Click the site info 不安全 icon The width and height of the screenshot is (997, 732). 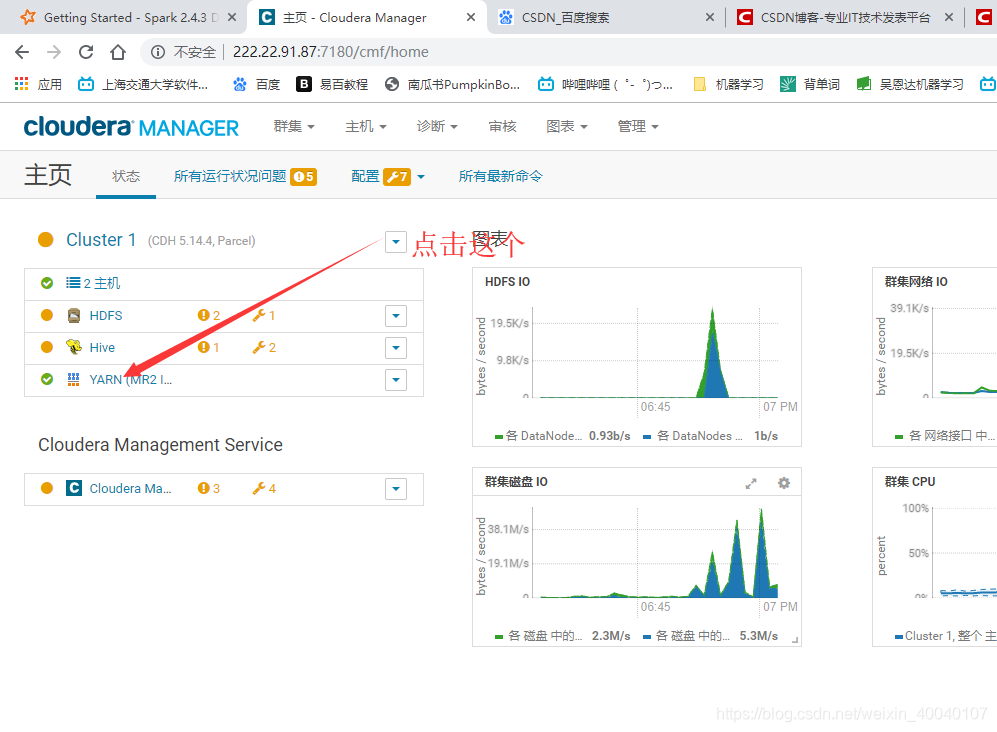158,52
